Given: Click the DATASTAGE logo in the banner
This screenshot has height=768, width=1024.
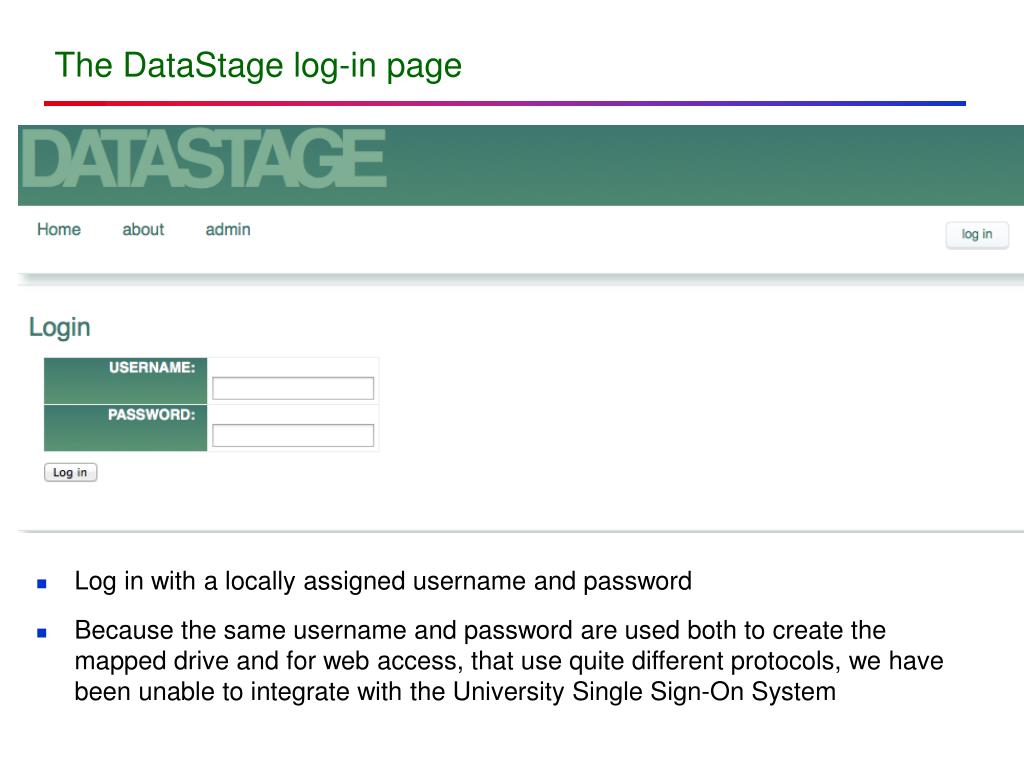Looking at the screenshot, I should [x=204, y=160].
